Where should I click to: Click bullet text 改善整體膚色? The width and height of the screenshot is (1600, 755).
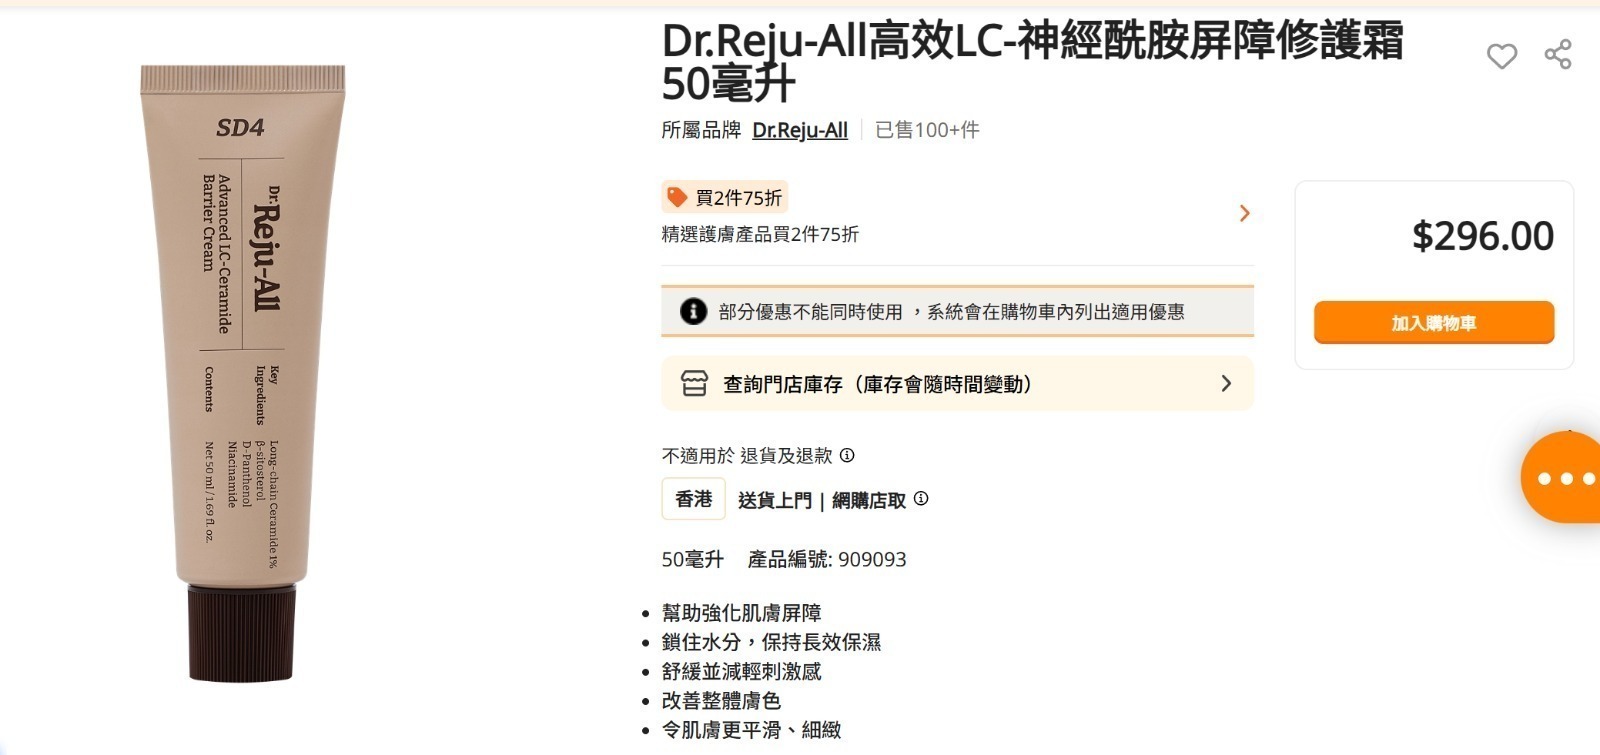[721, 700]
